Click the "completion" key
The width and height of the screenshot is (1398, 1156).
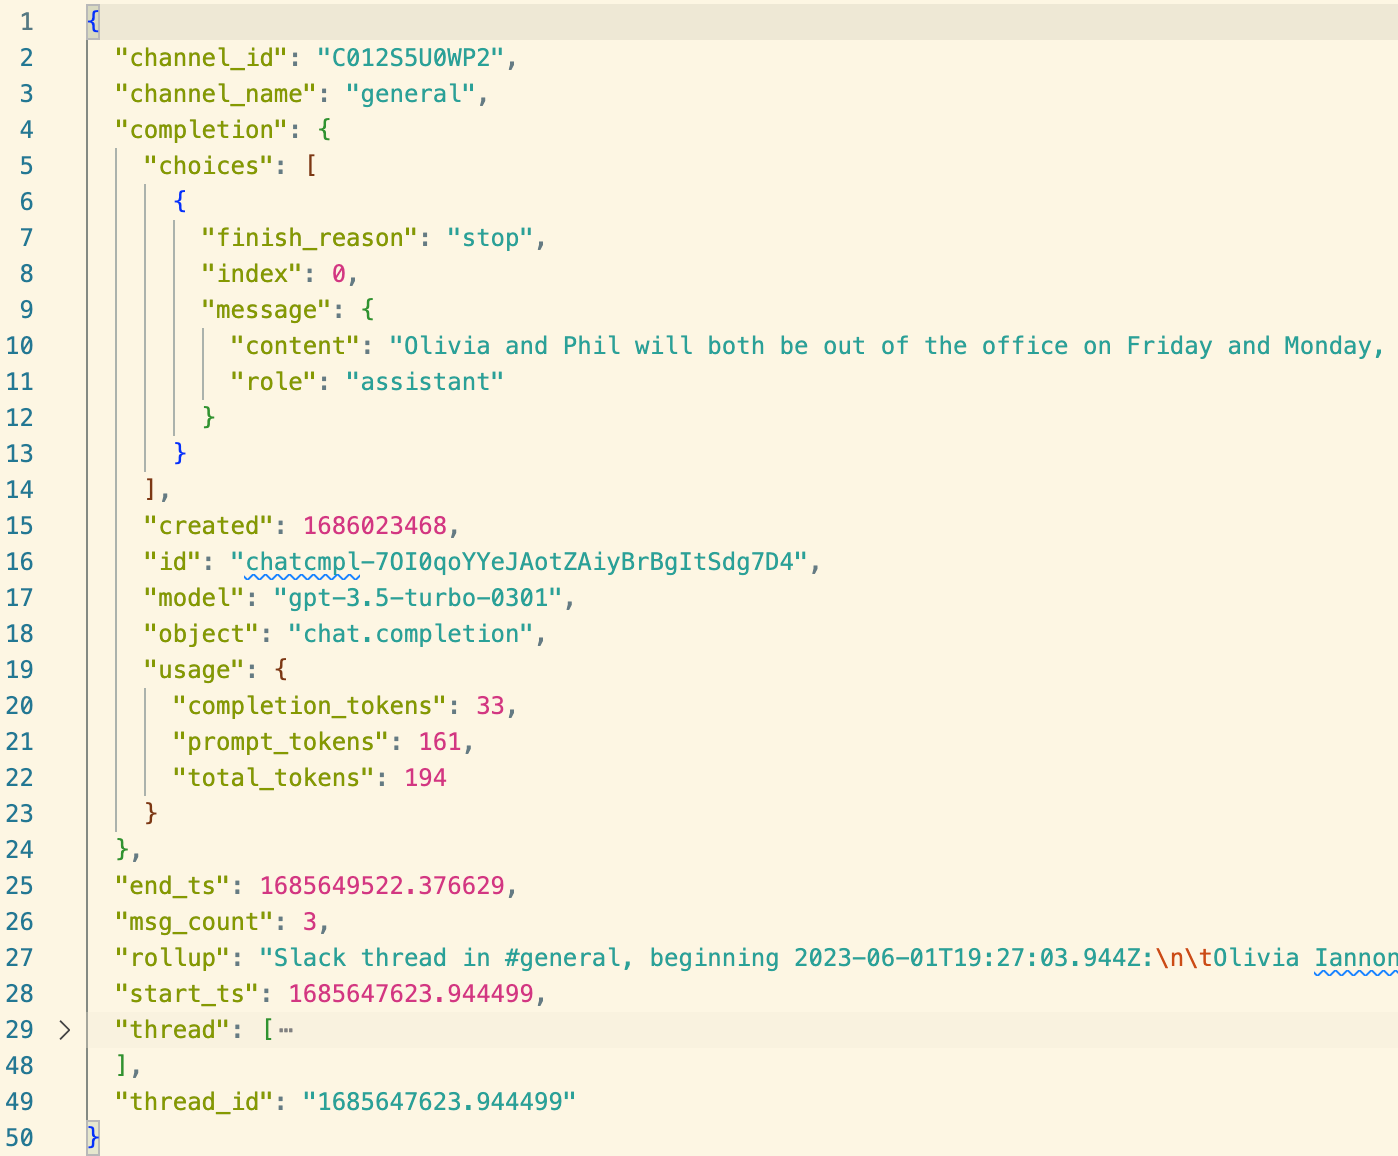coord(202,130)
